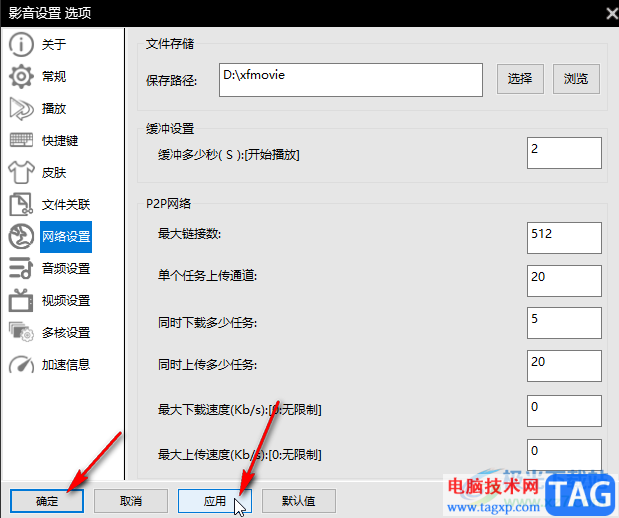Click 选择 to pick save path
The image size is (619, 518).
(520, 79)
